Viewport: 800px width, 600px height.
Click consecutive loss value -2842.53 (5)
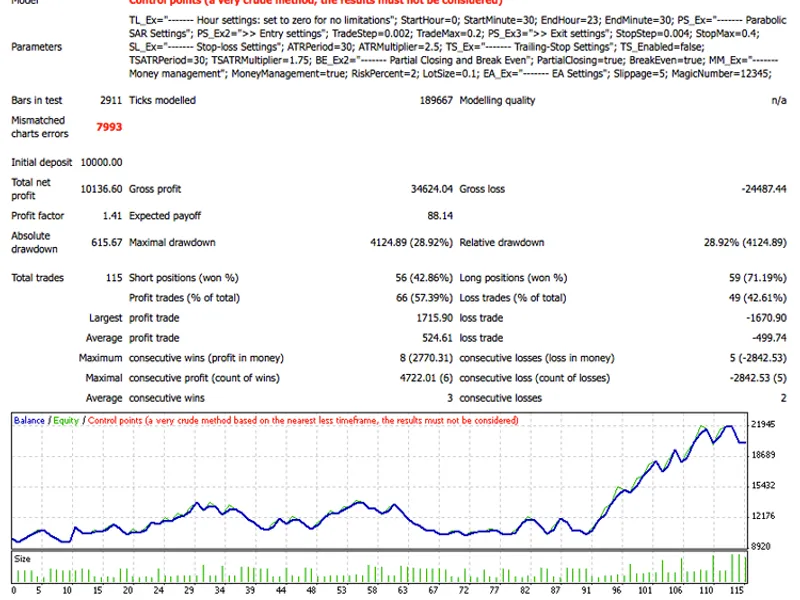tap(758, 378)
